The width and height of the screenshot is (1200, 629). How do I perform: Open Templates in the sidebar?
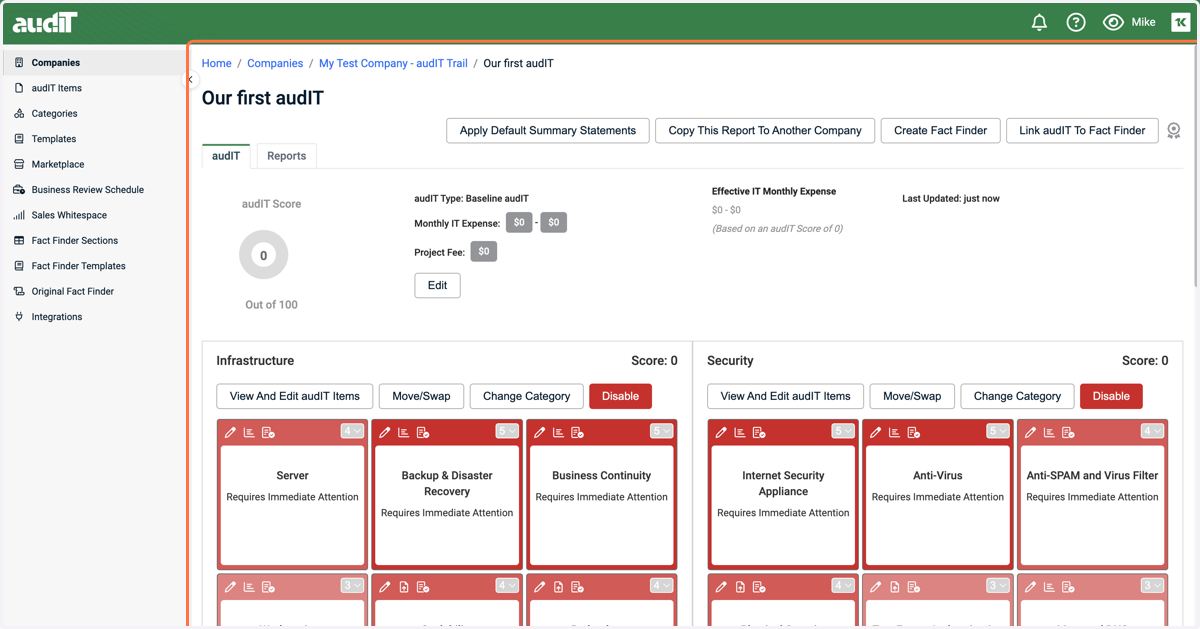click(x=93, y=139)
